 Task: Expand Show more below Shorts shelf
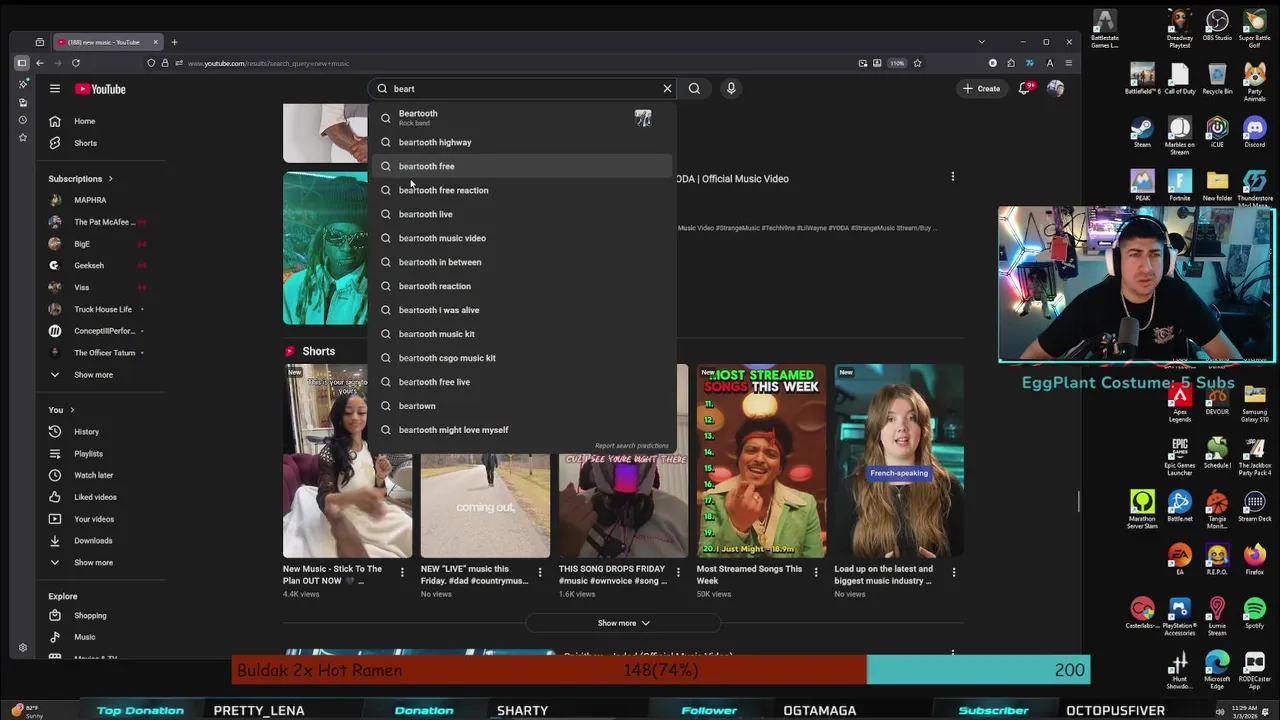623,623
